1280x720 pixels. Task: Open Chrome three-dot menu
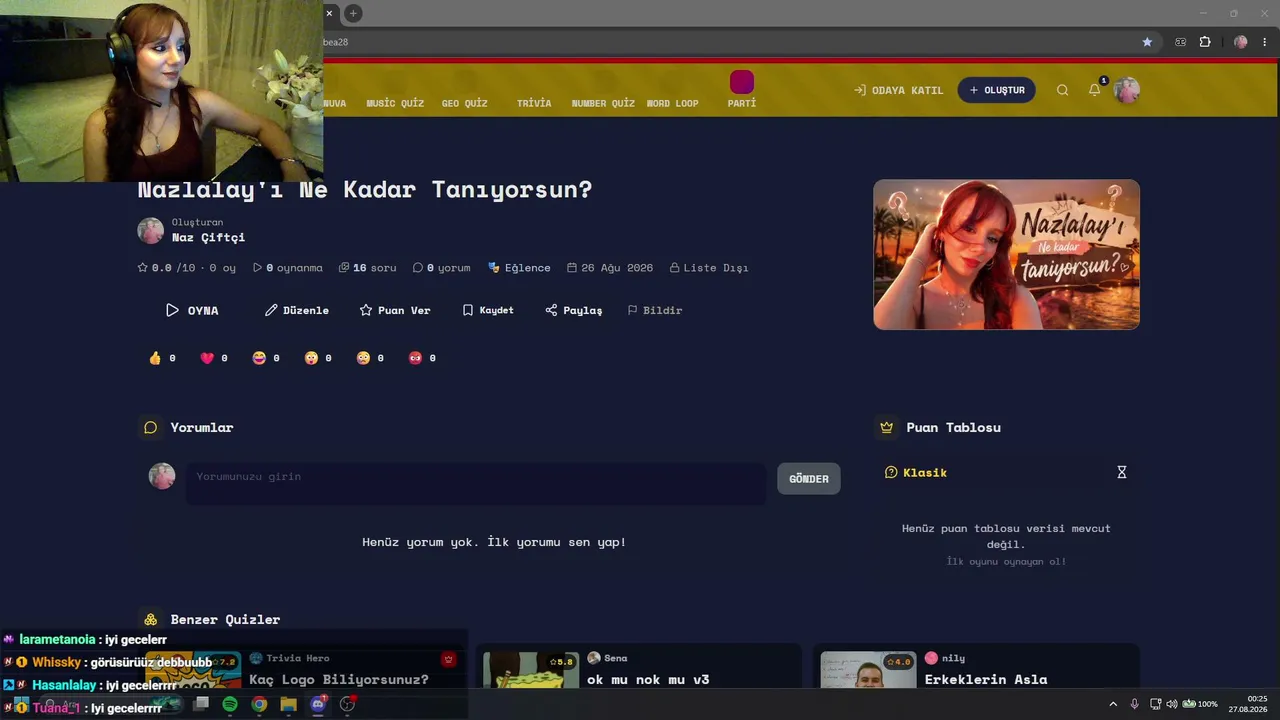pos(1266,42)
